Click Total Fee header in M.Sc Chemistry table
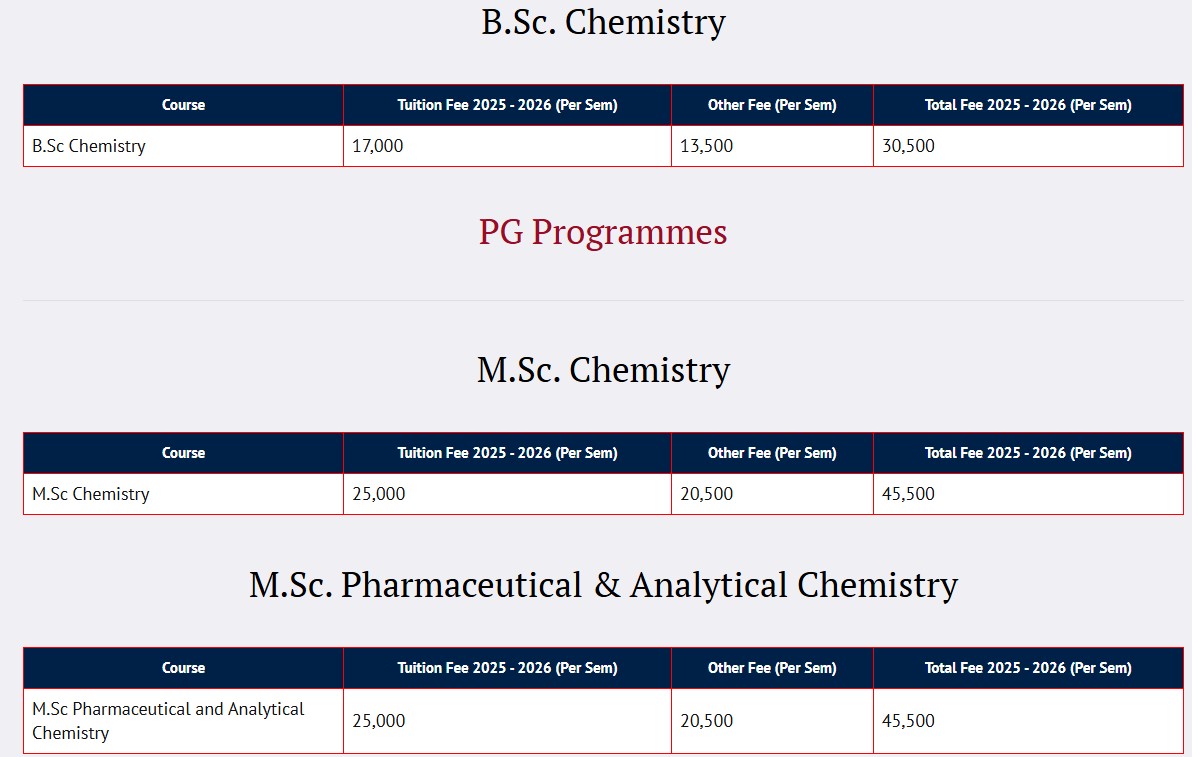 click(1028, 453)
